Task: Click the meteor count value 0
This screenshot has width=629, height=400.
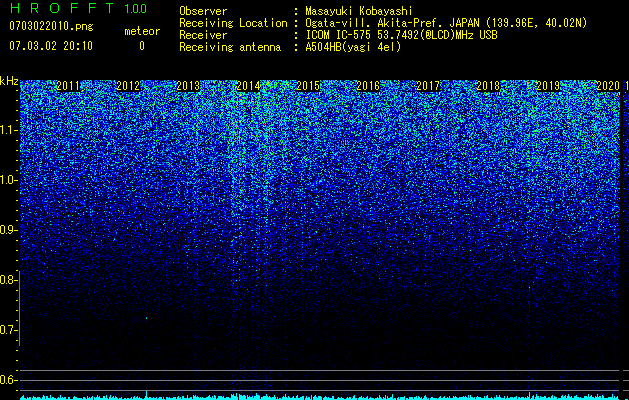Action: [142, 46]
